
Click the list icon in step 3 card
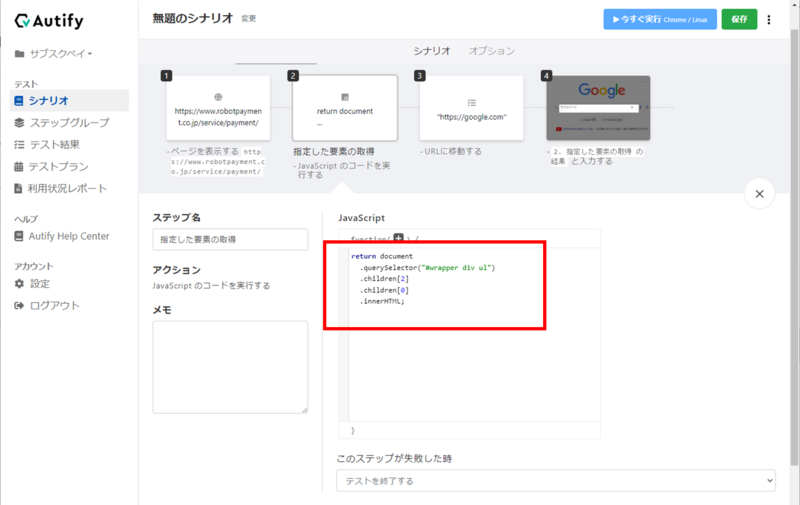click(471, 103)
